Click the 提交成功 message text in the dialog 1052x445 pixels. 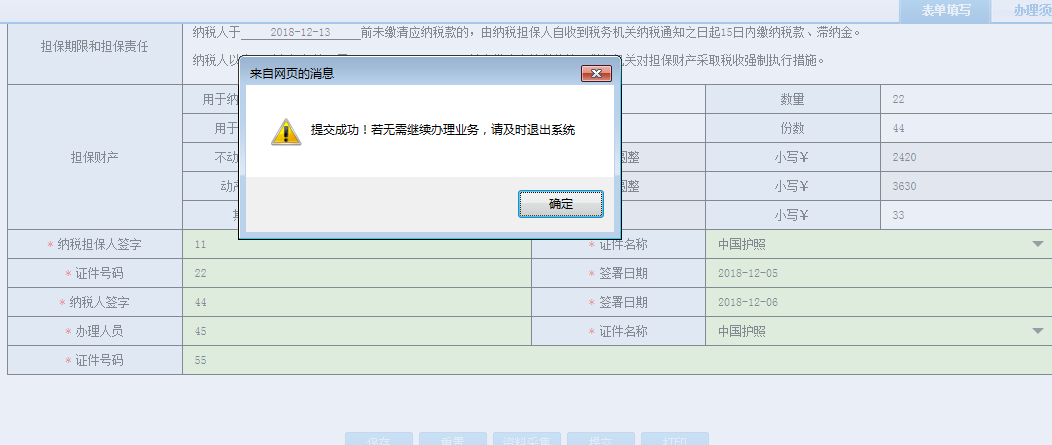[443, 130]
